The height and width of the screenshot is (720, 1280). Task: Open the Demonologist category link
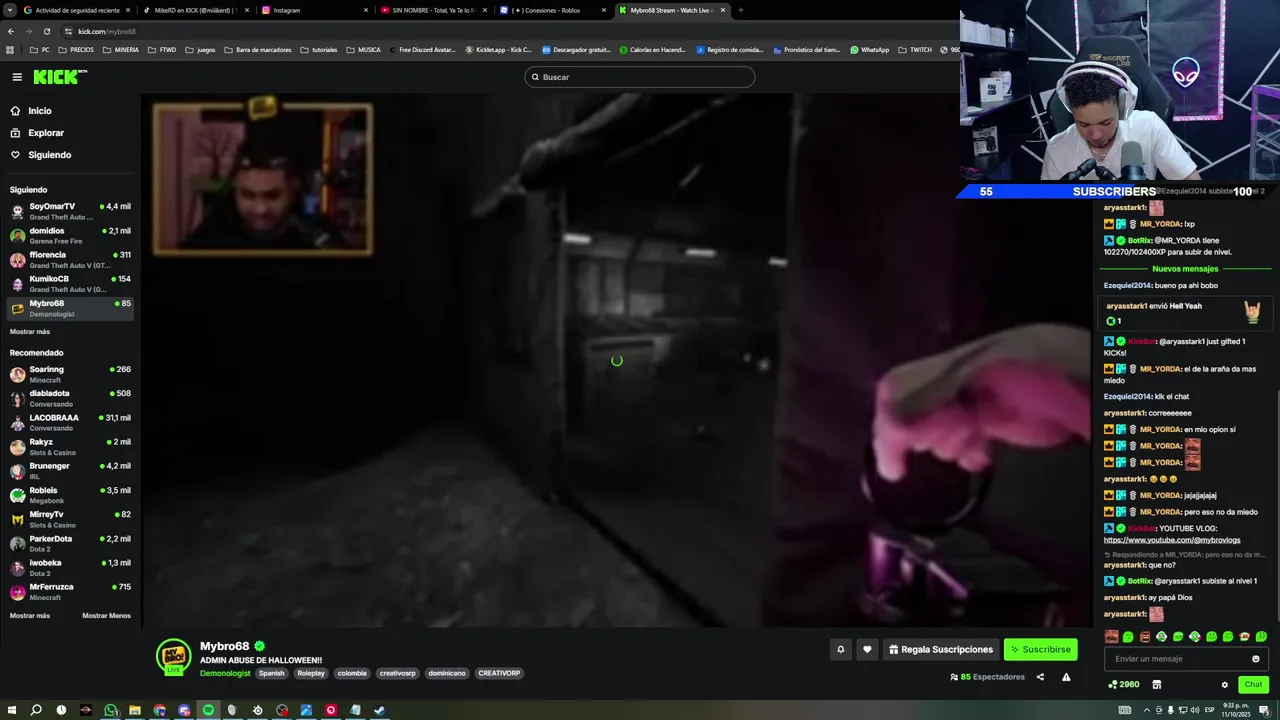pyautogui.click(x=225, y=673)
